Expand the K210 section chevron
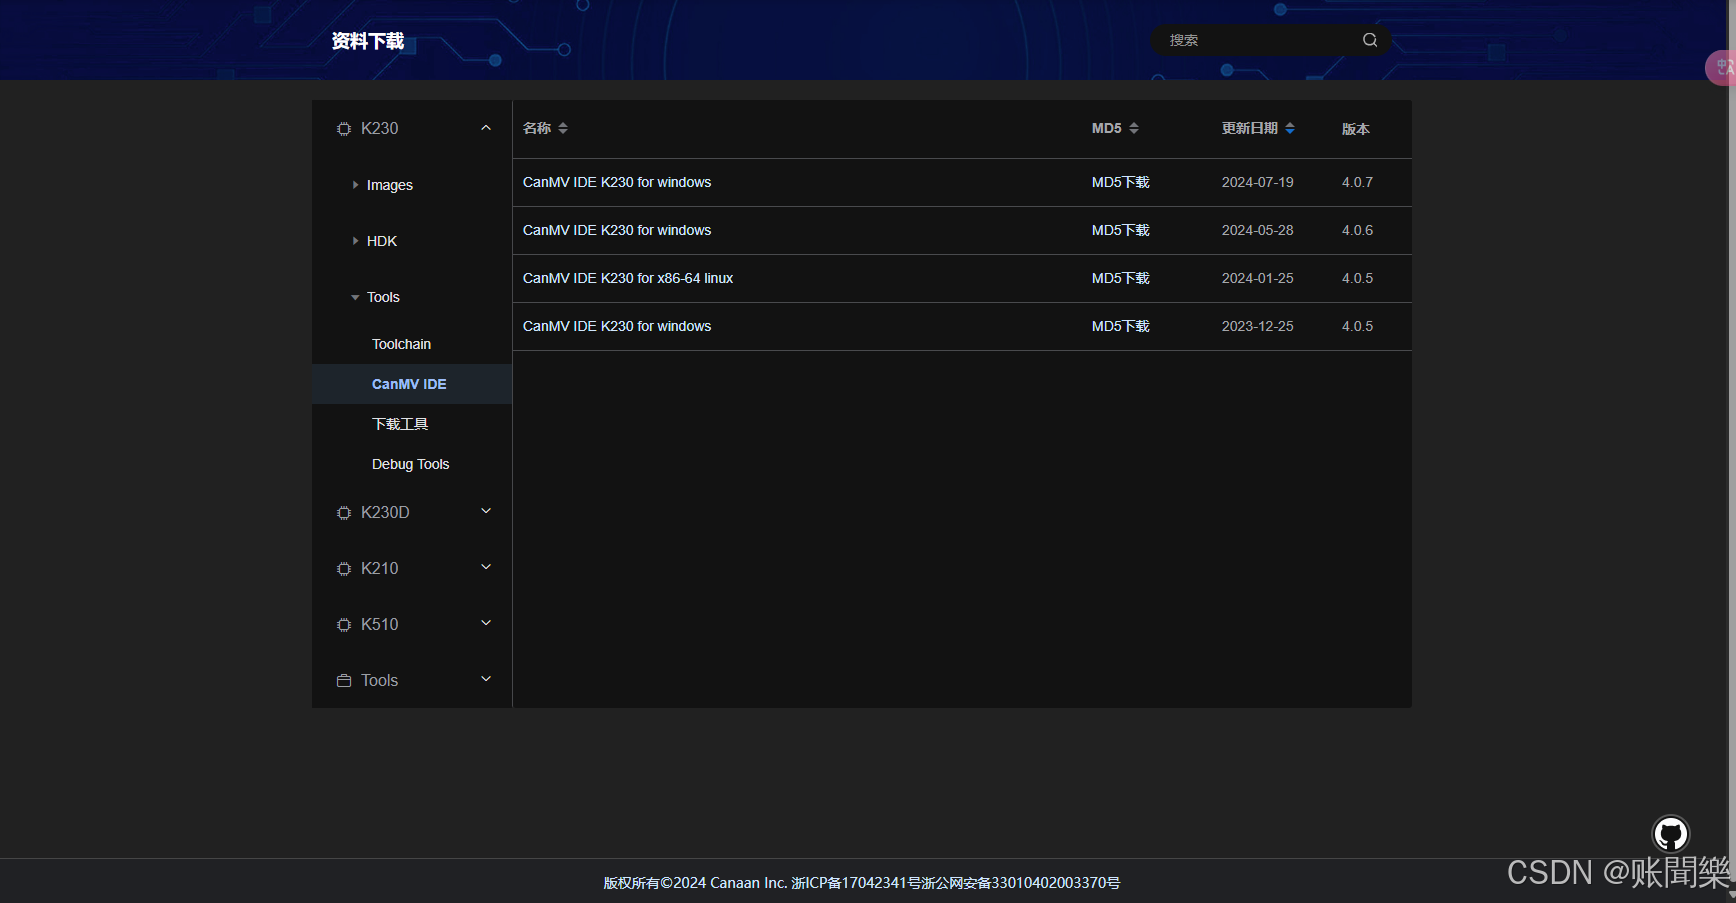The image size is (1736, 903). tap(486, 567)
